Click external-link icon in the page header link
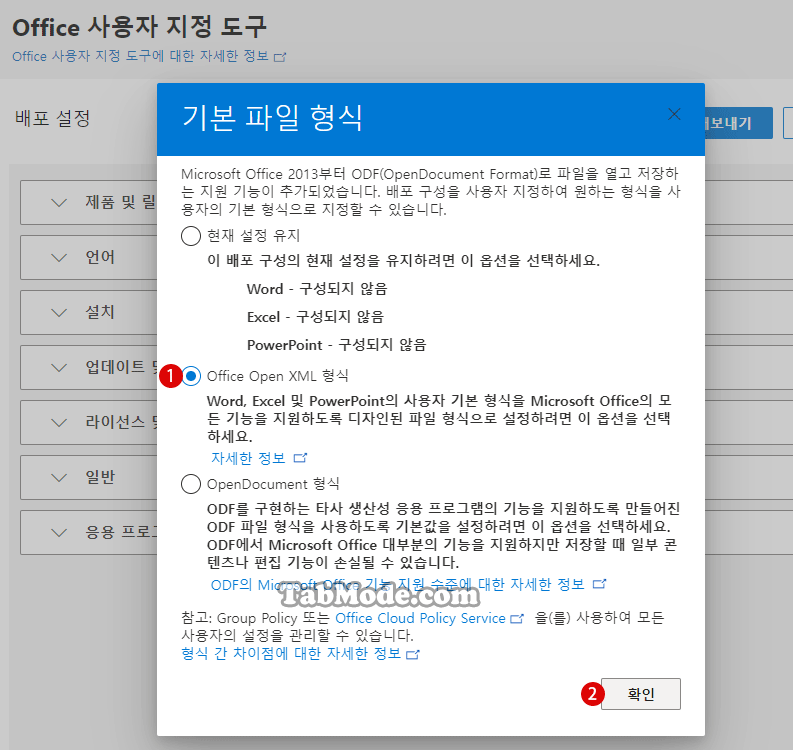Viewport: 793px width, 750px height. pyautogui.click(x=280, y=57)
